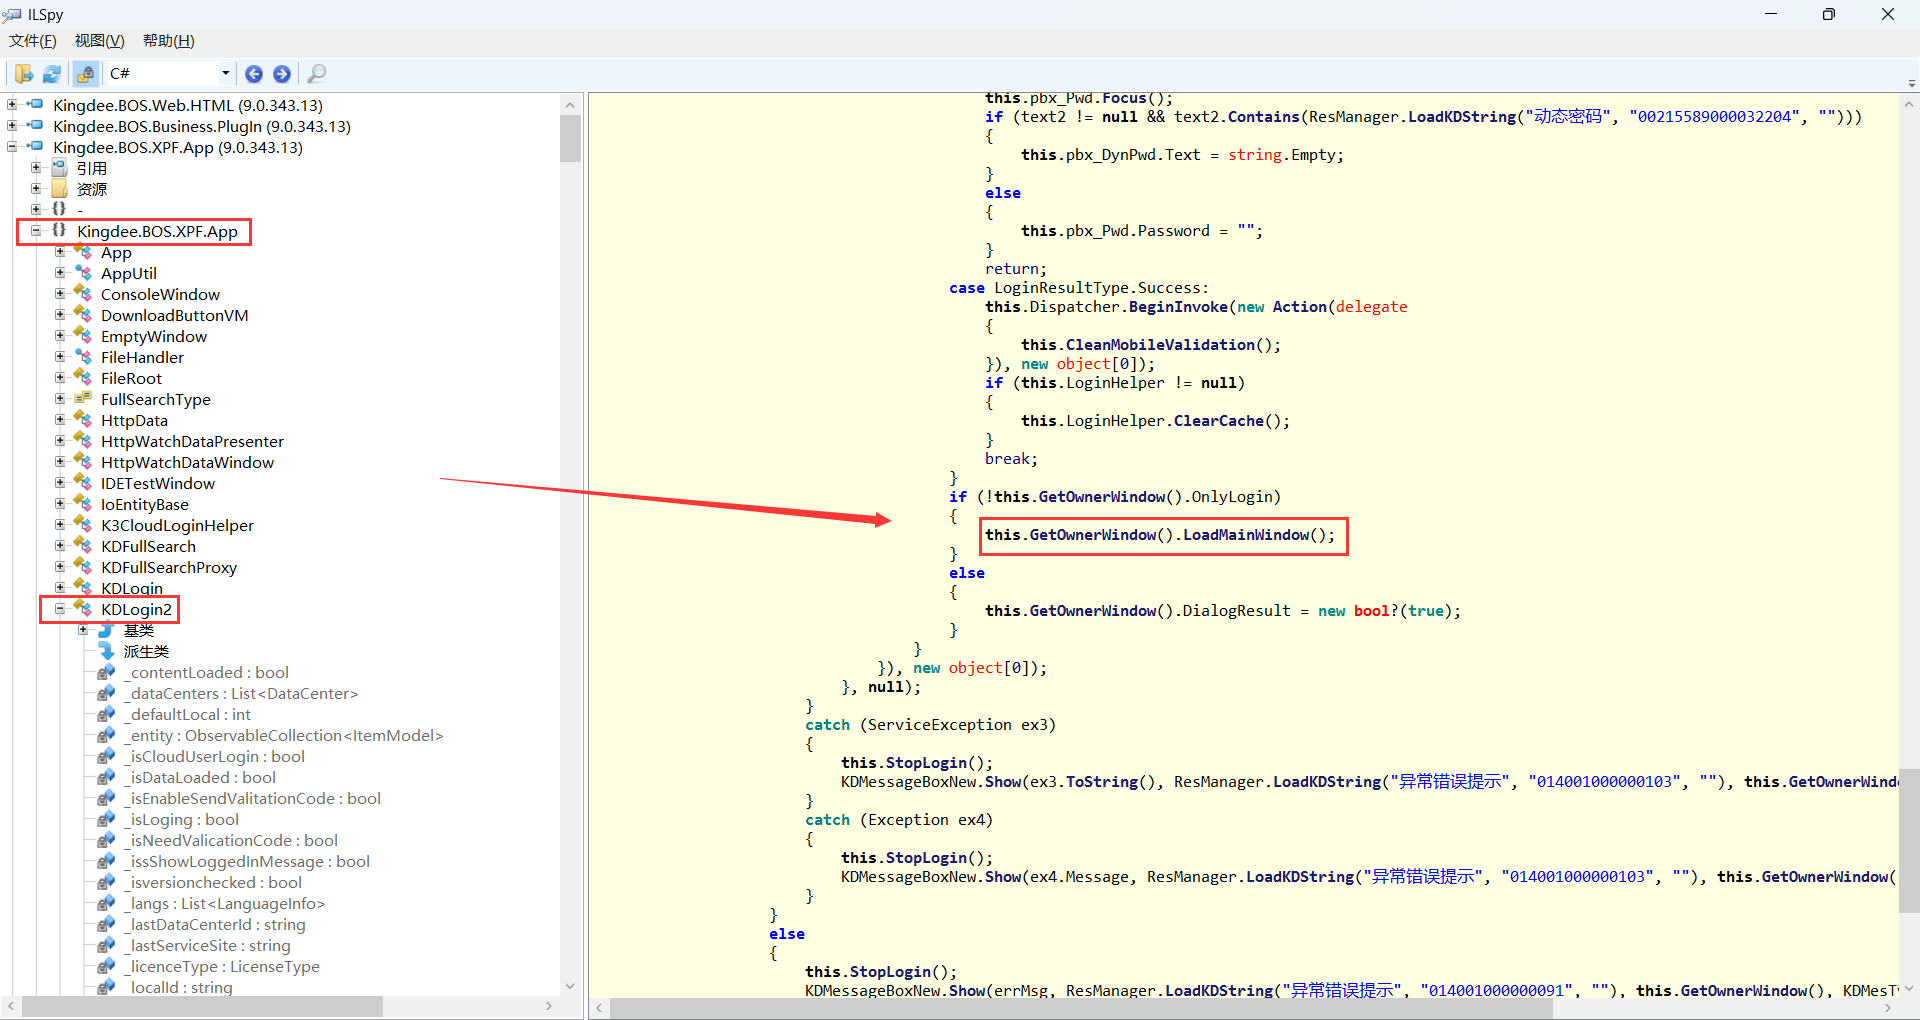Click the KDLogin2 class icon
Viewport: 1920px width, 1020px height.
tap(84, 609)
